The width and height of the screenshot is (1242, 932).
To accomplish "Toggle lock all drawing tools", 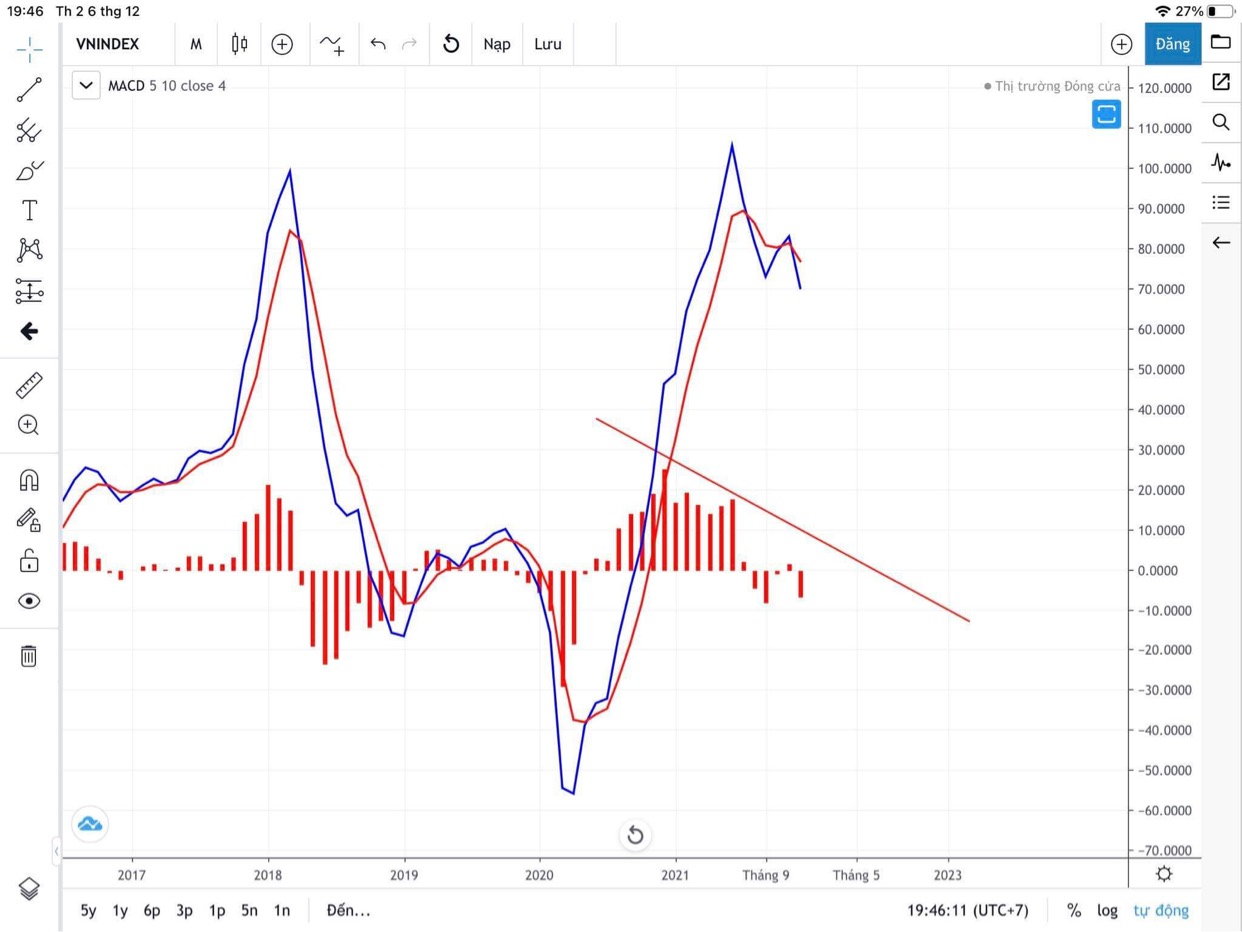I will pyautogui.click(x=29, y=561).
